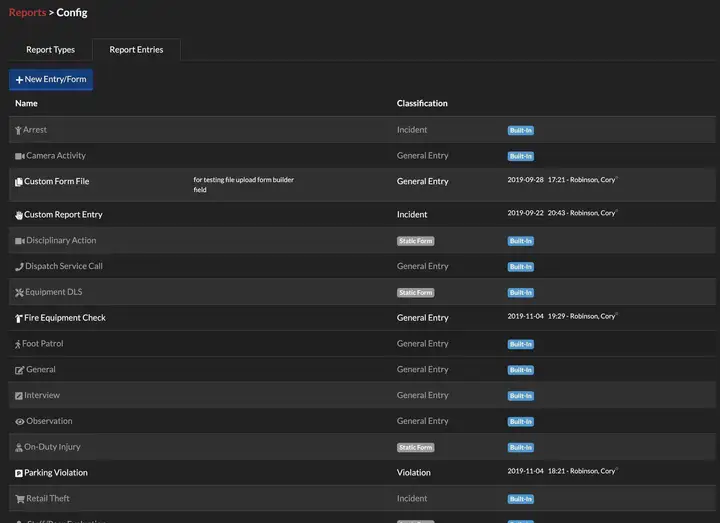Click the General entry name
Screen dimensions: 720x523
pos(41,369)
